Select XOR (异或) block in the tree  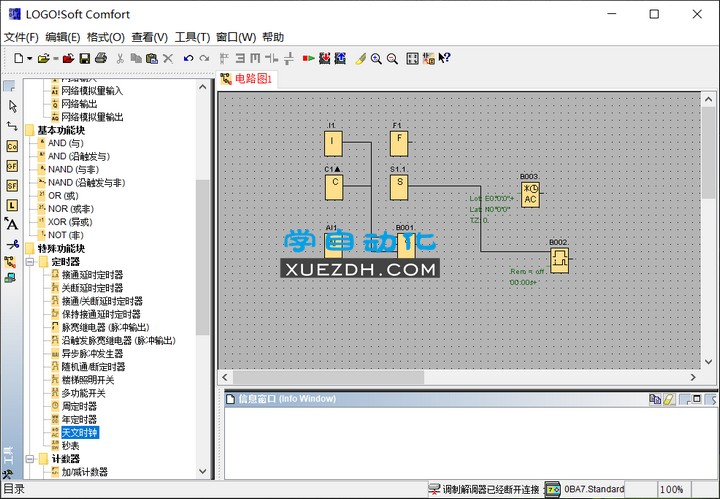[x=70, y=222]
